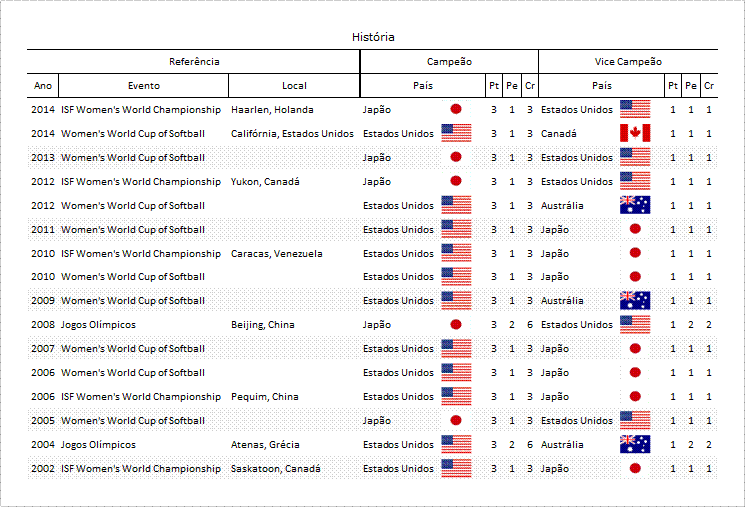The width and height of the screenshot is (746, 507).
Task: Click the Canada flag in the vice-champion column
Action: click(x=635, y=133)
